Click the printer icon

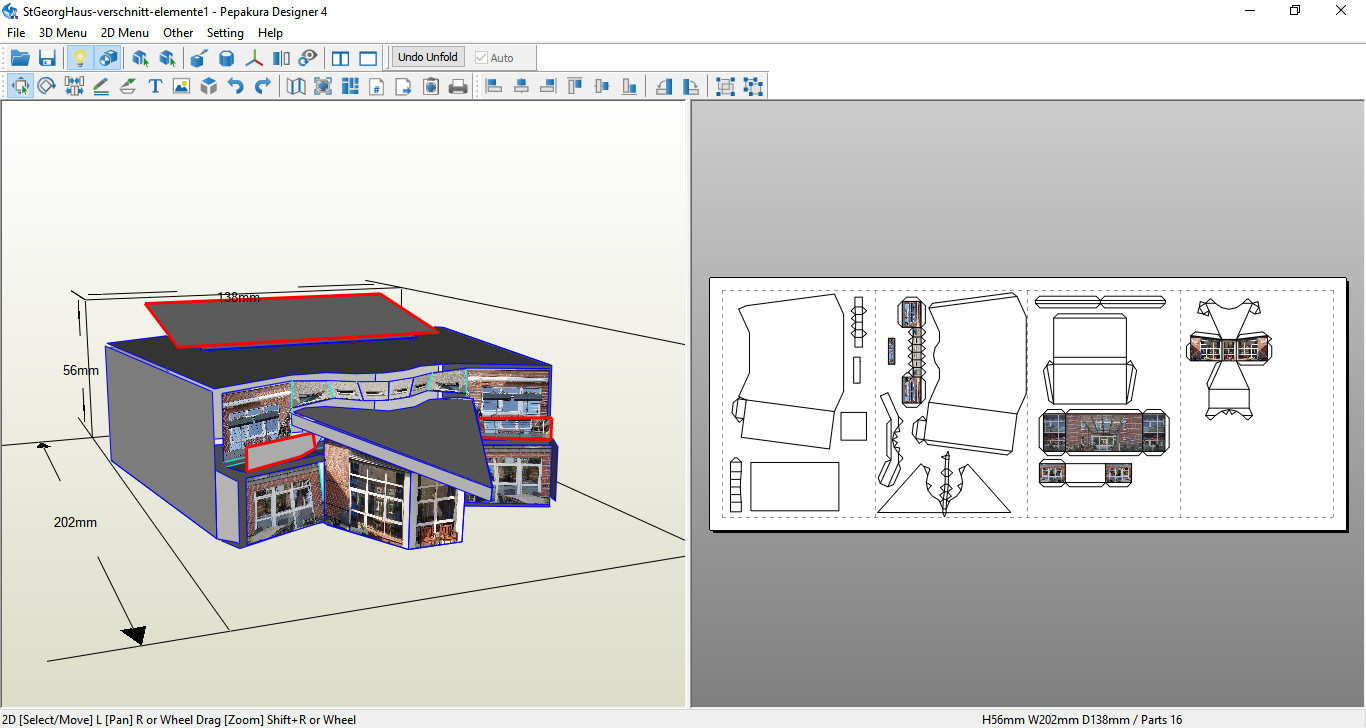tap(458, 87)
